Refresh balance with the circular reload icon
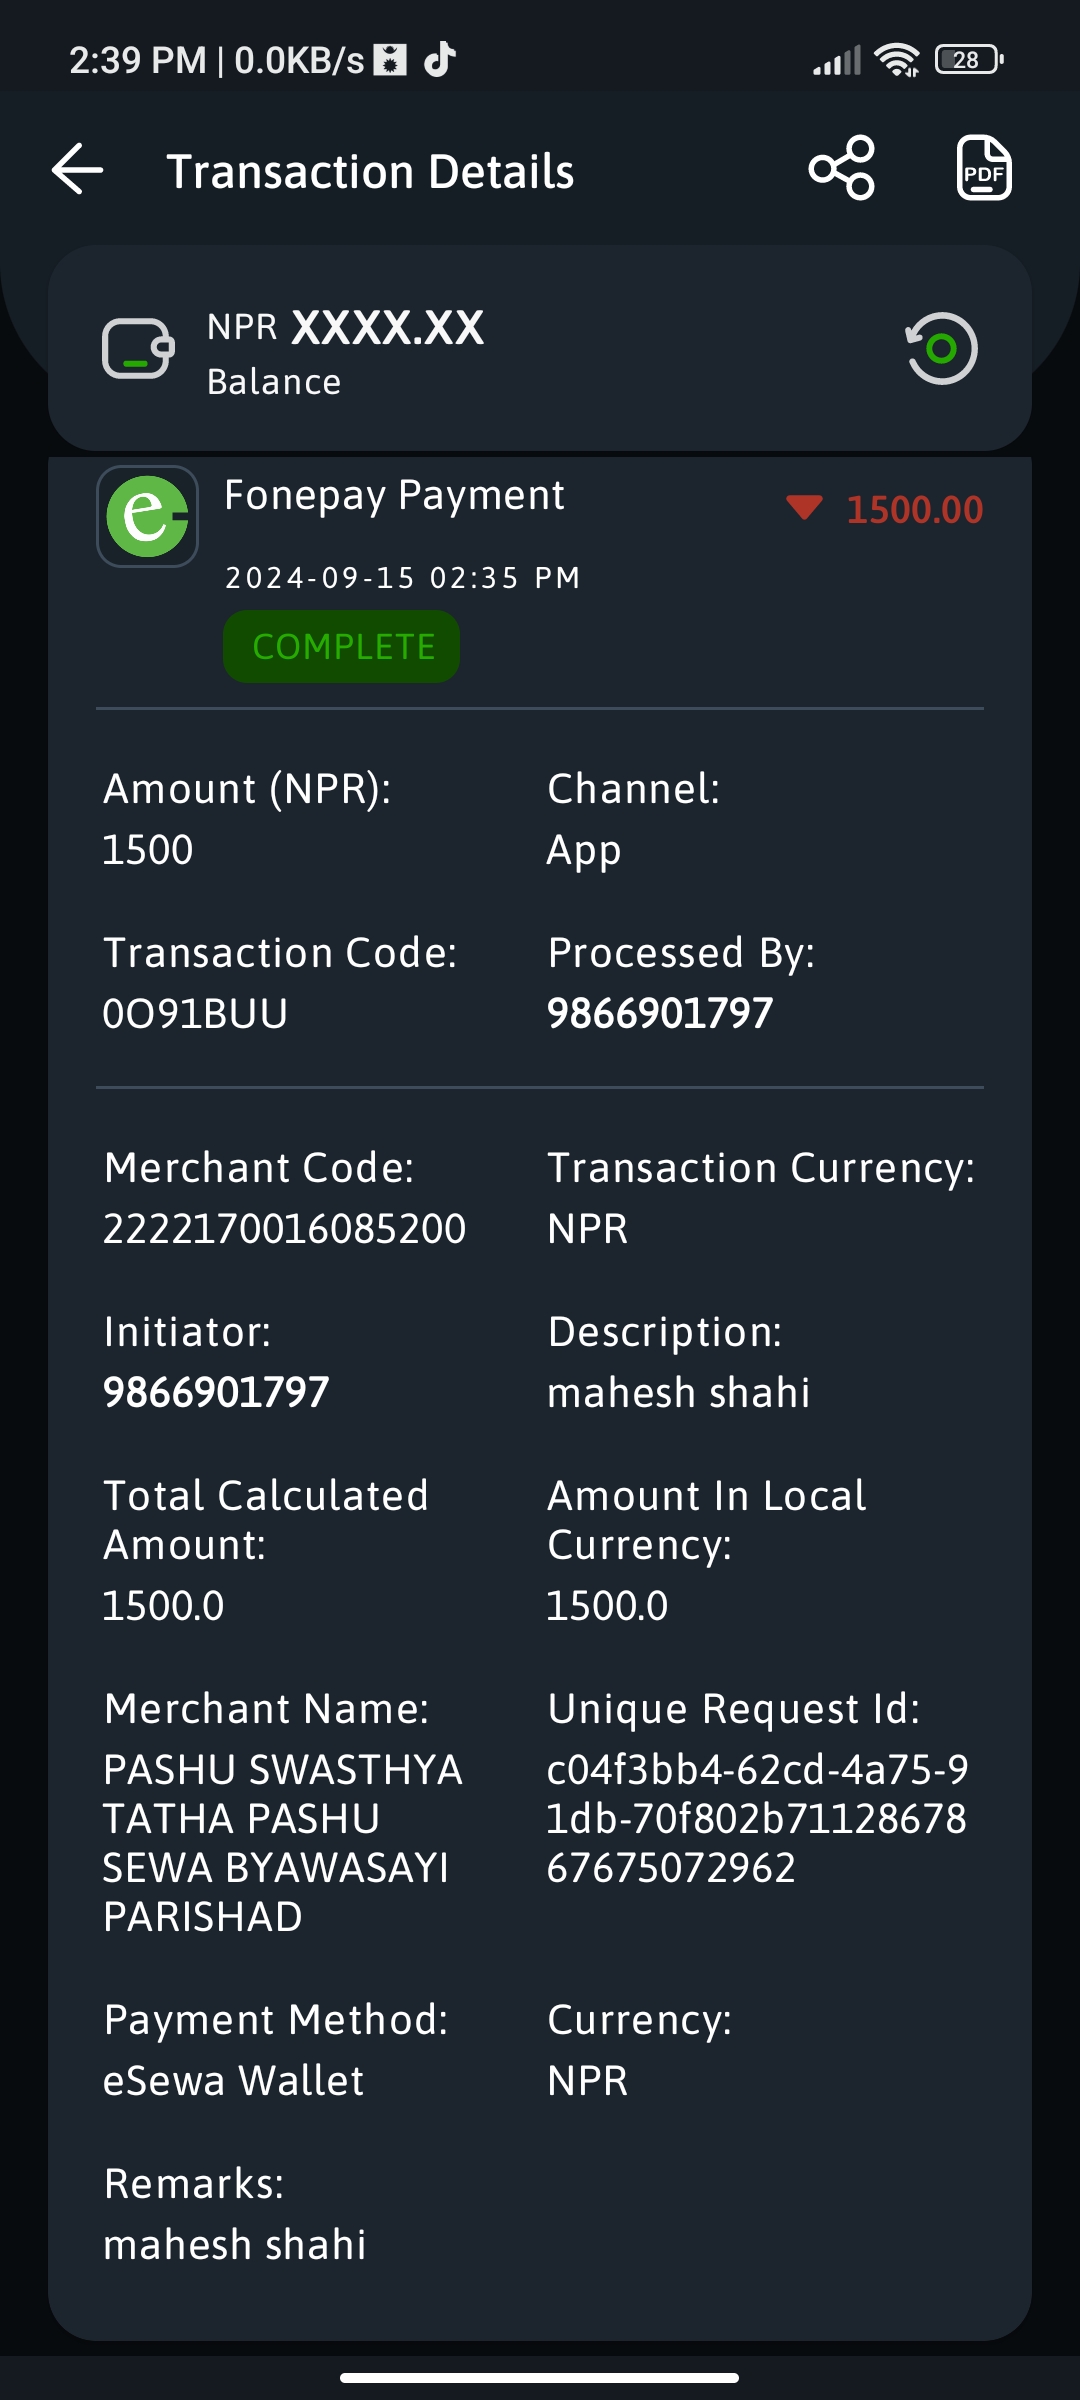Image resolution: width=1080 pixels, height=2400 pixels. tap(941, 348)
